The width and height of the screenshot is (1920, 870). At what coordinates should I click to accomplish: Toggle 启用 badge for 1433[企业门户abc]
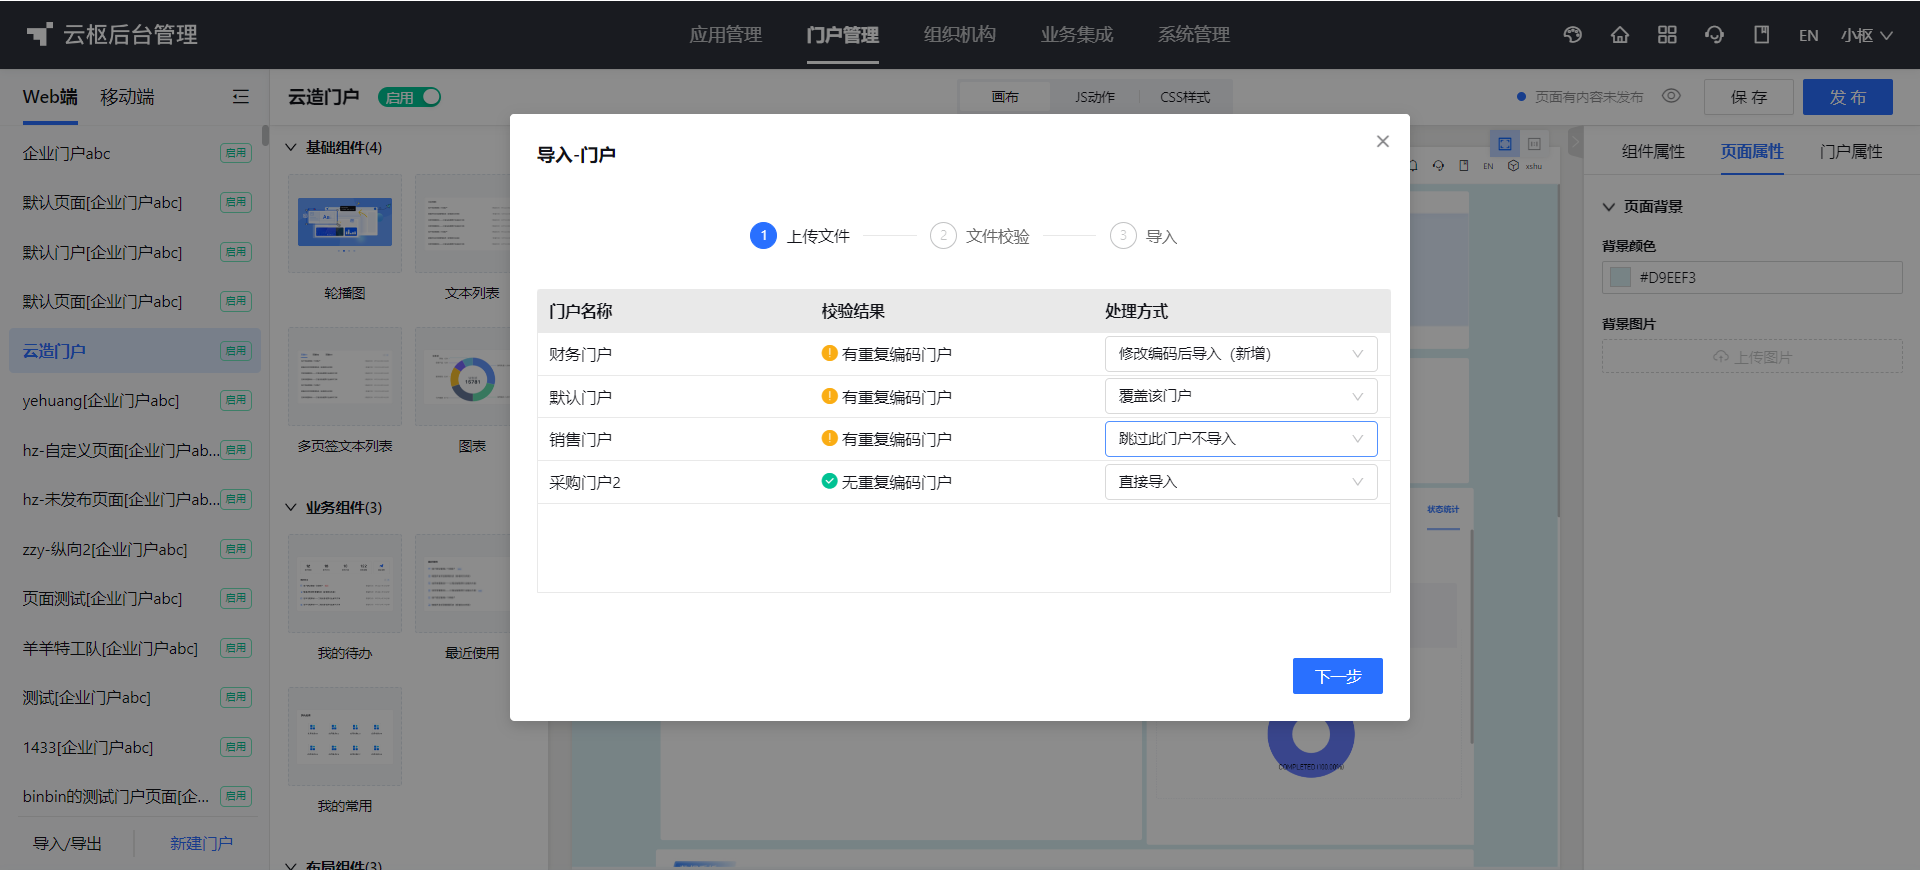tap(236, 747)
